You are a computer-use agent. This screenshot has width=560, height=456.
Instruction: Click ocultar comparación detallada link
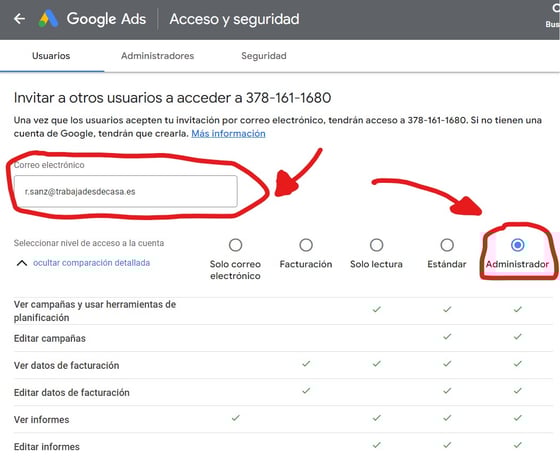91,263
